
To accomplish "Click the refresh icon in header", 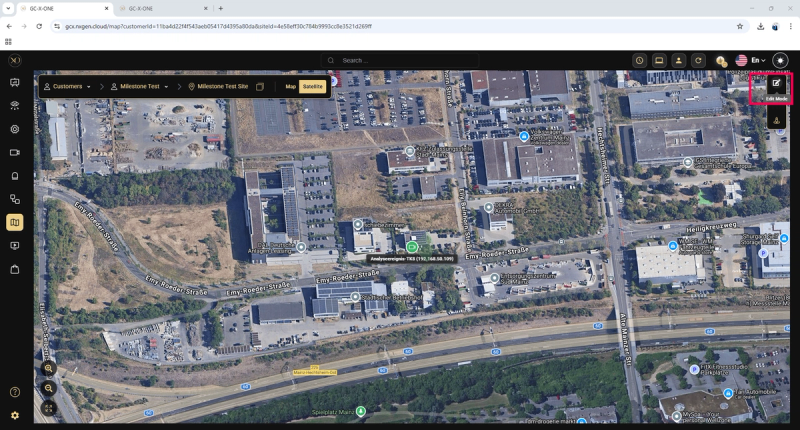I will (x=698, y=61).
